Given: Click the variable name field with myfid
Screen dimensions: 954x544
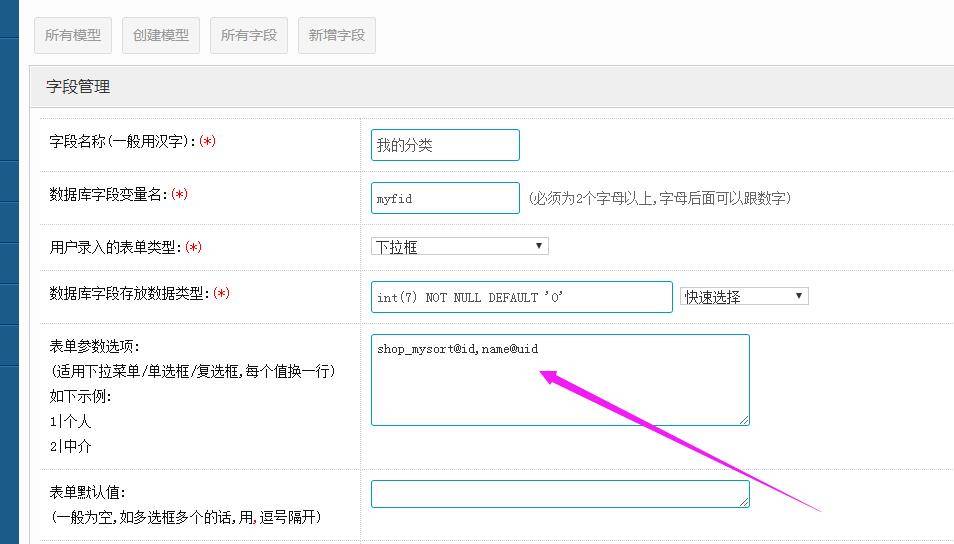Looking at the screenshot, I should (445, 198).
